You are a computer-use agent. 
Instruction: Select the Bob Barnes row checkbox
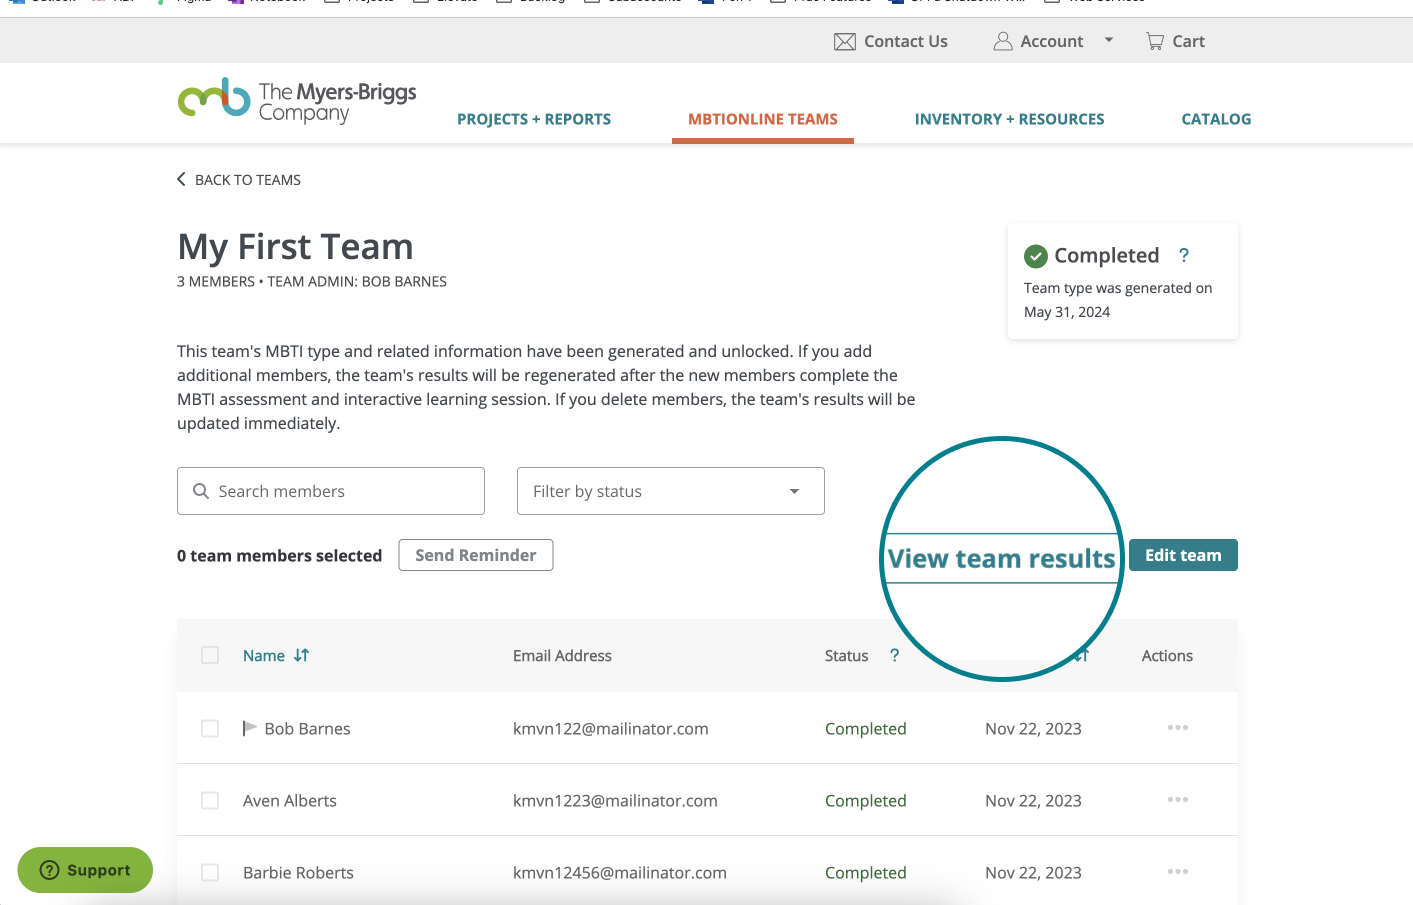[x=210, y=728]
